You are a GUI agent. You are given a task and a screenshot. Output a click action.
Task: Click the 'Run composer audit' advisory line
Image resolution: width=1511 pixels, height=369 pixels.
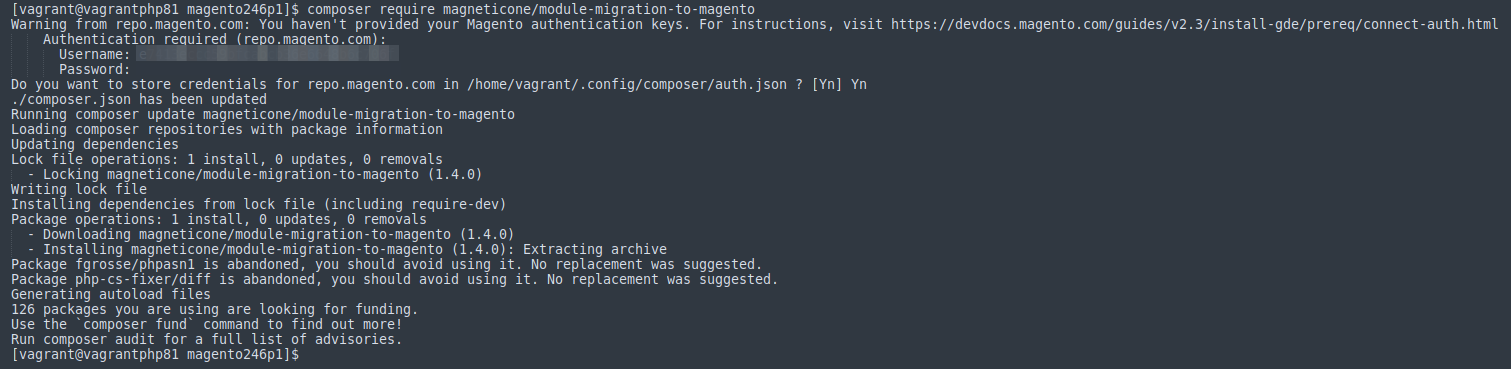point(206,339)
